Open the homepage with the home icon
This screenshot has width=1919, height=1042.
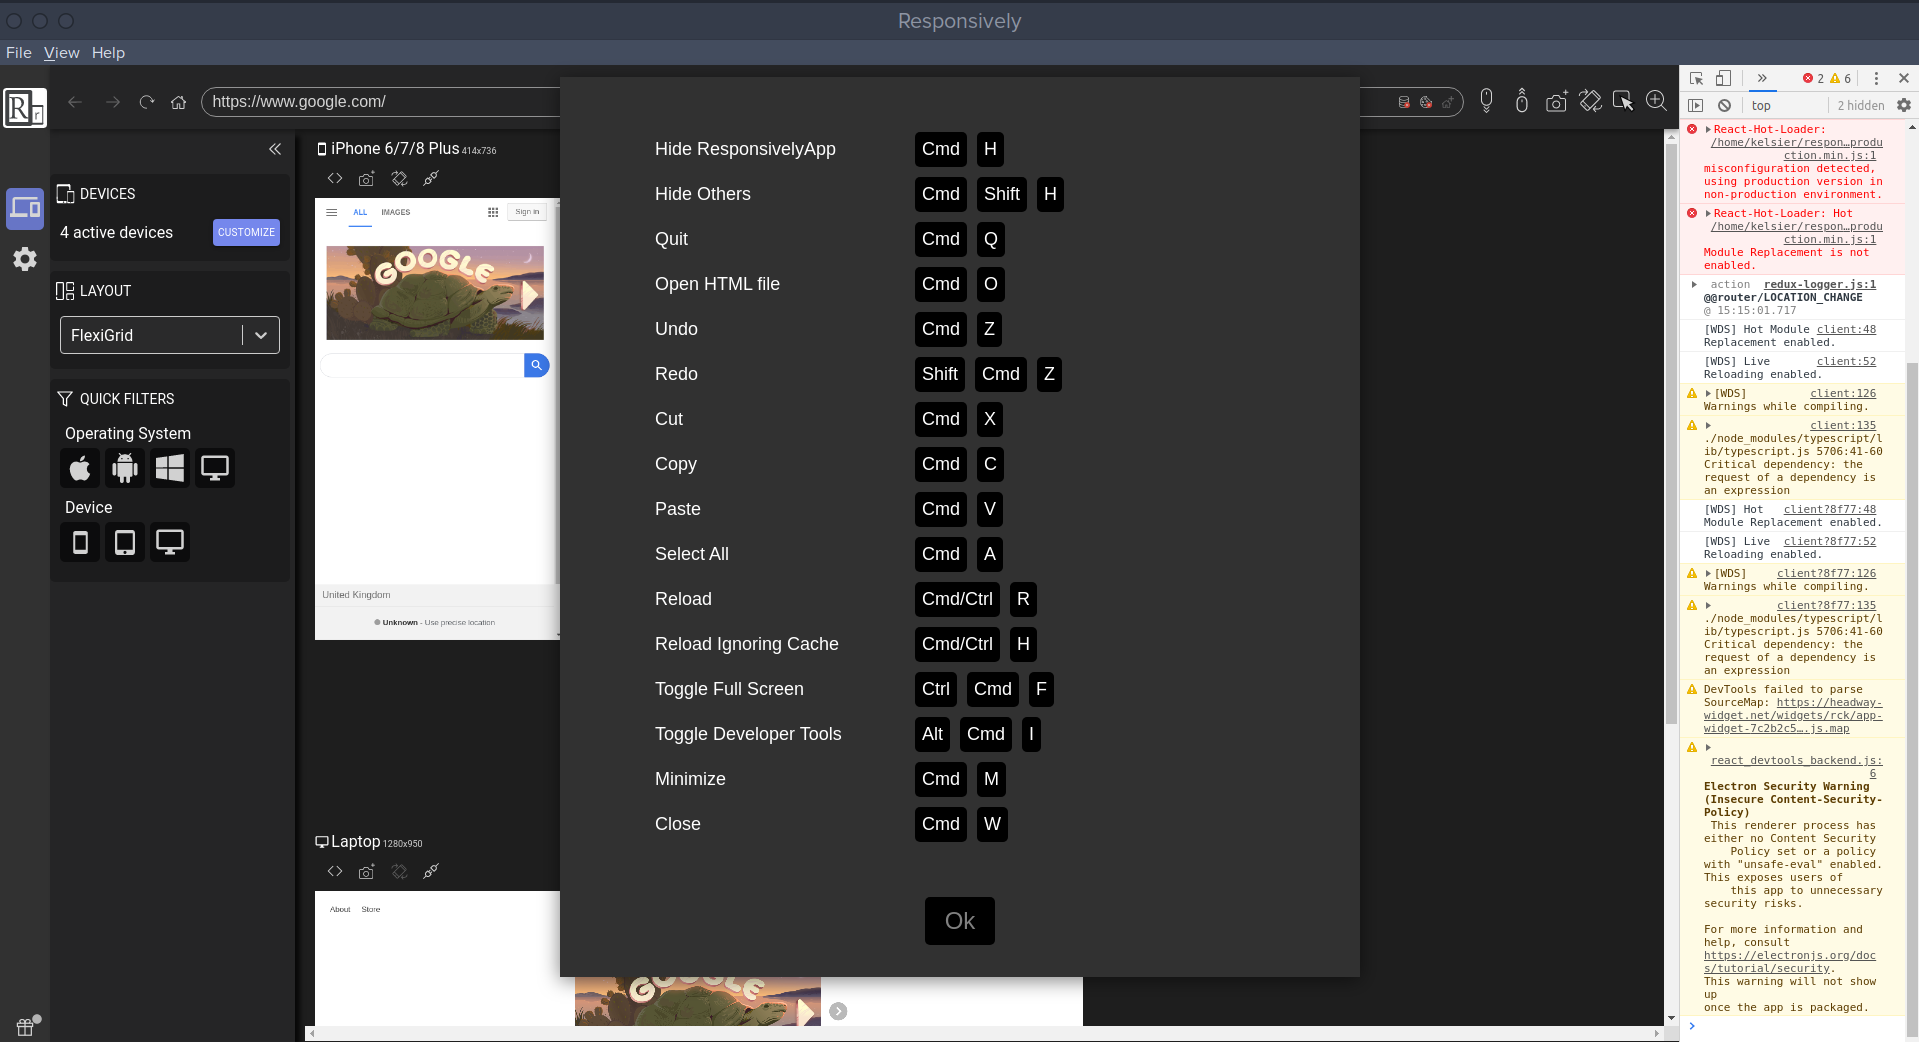tap(179, 102)
